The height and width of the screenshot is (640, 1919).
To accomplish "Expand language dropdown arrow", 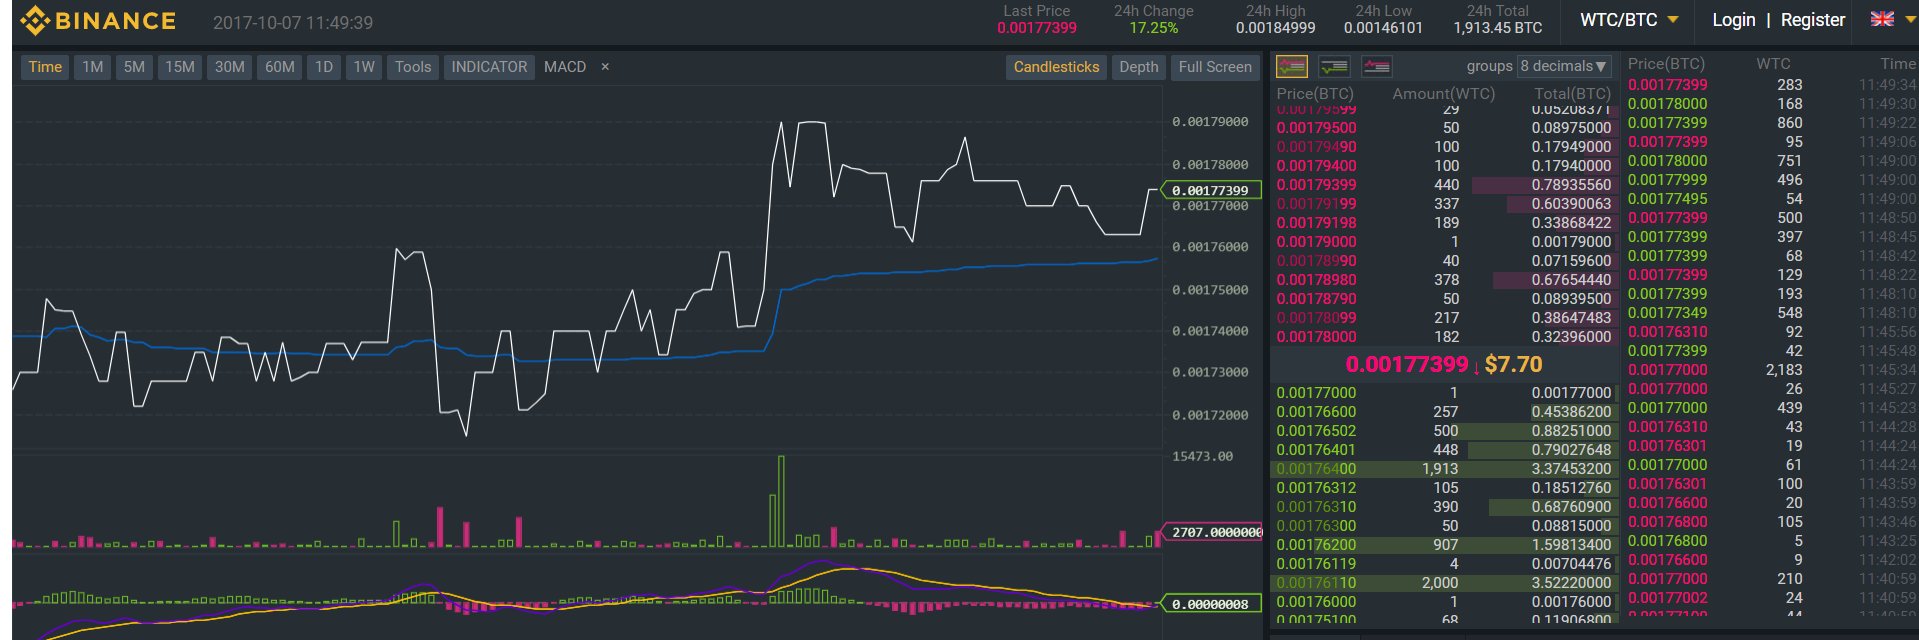I will pos(1910,19).
